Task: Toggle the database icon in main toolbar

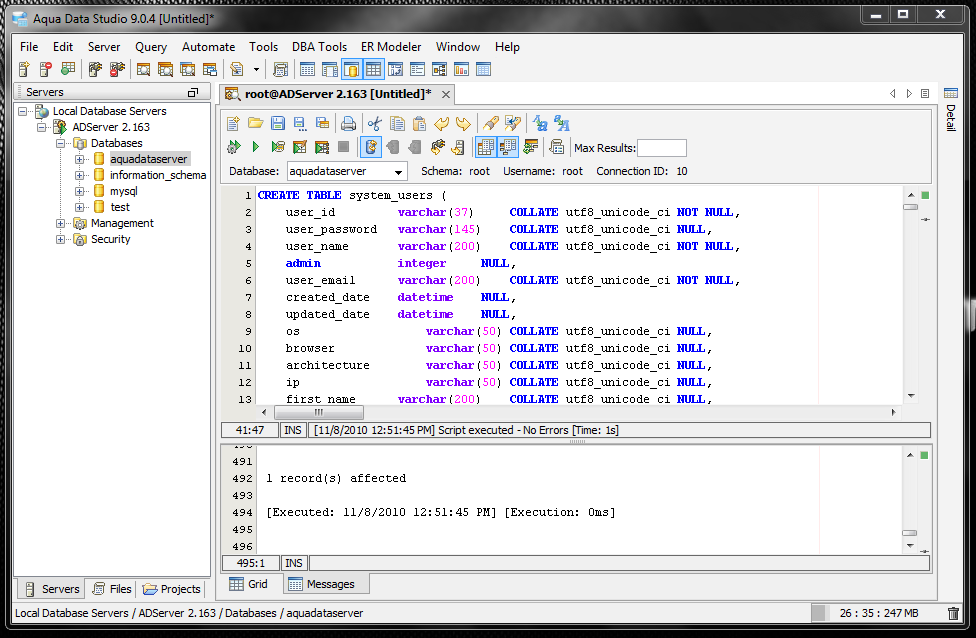Action: point(351,70)
